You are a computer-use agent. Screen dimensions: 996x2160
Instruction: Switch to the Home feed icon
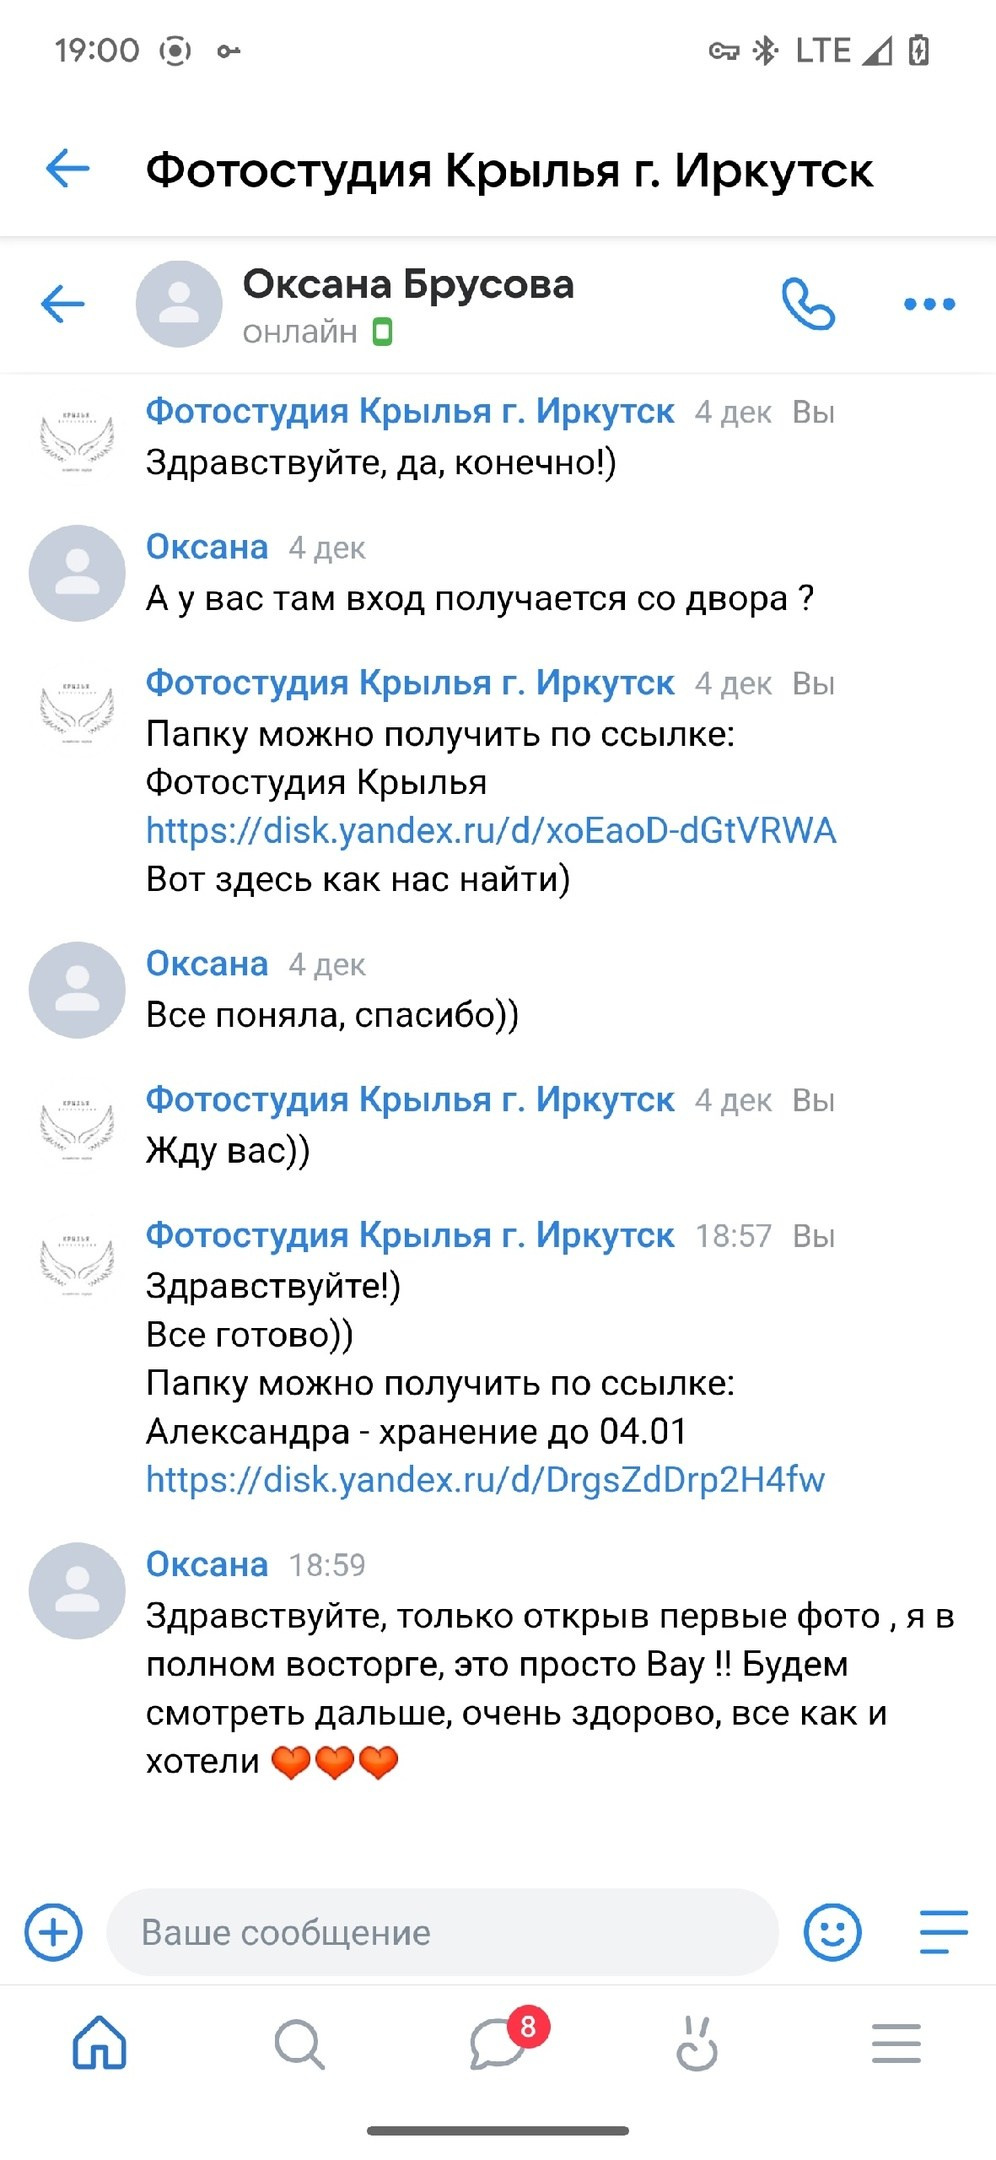99,2043
